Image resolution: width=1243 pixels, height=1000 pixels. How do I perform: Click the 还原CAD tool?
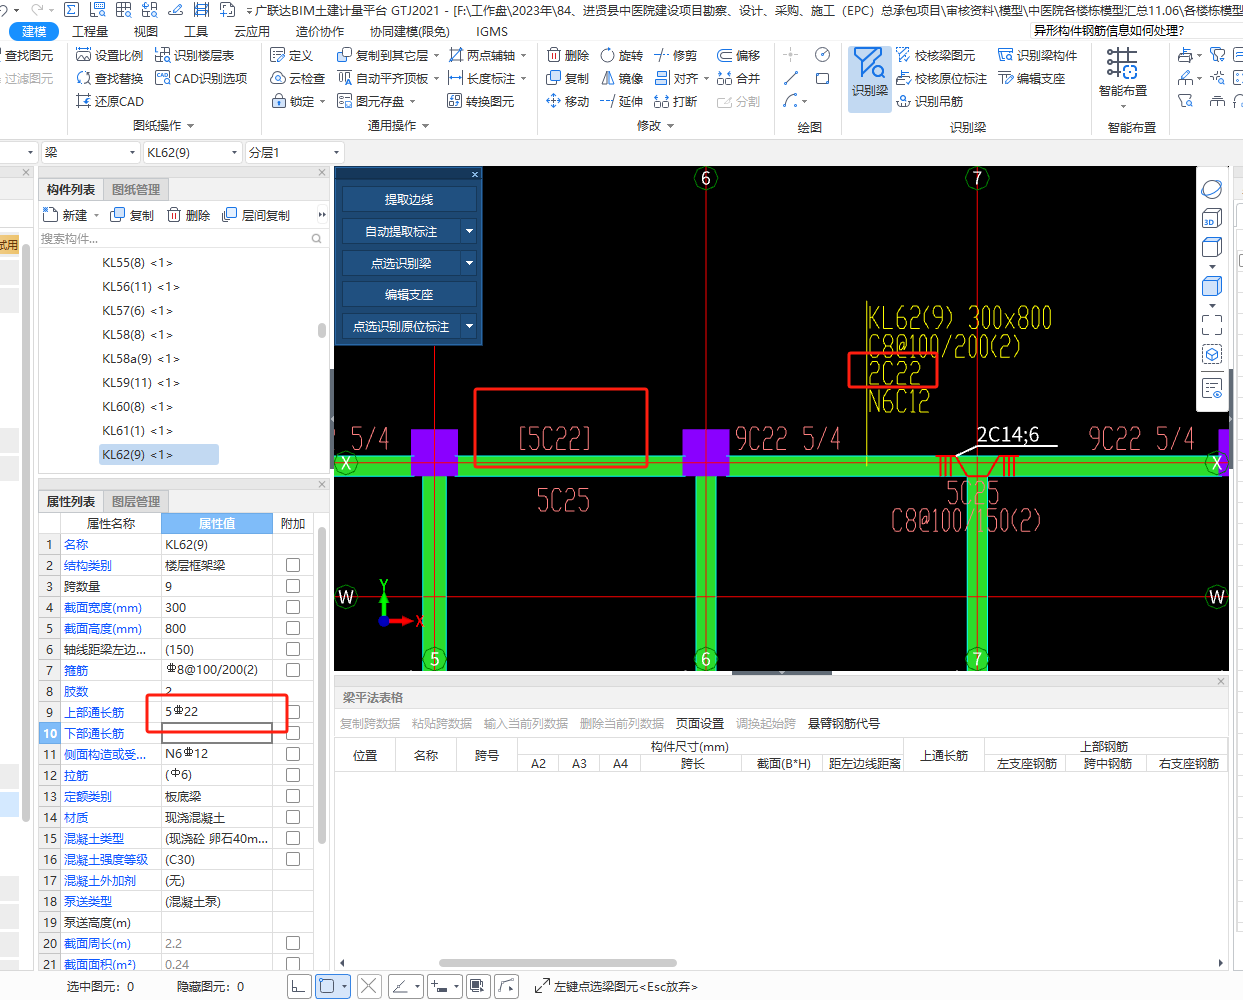(110, 101)
